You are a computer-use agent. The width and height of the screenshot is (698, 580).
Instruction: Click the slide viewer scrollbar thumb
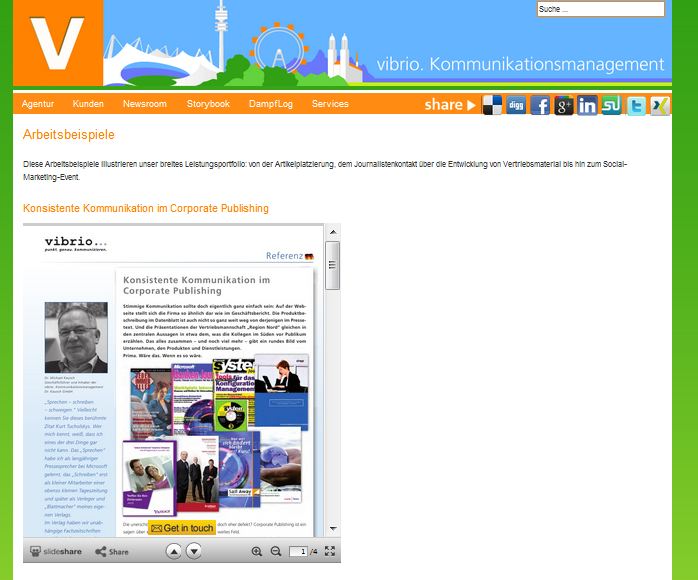[x=333, y=265]
